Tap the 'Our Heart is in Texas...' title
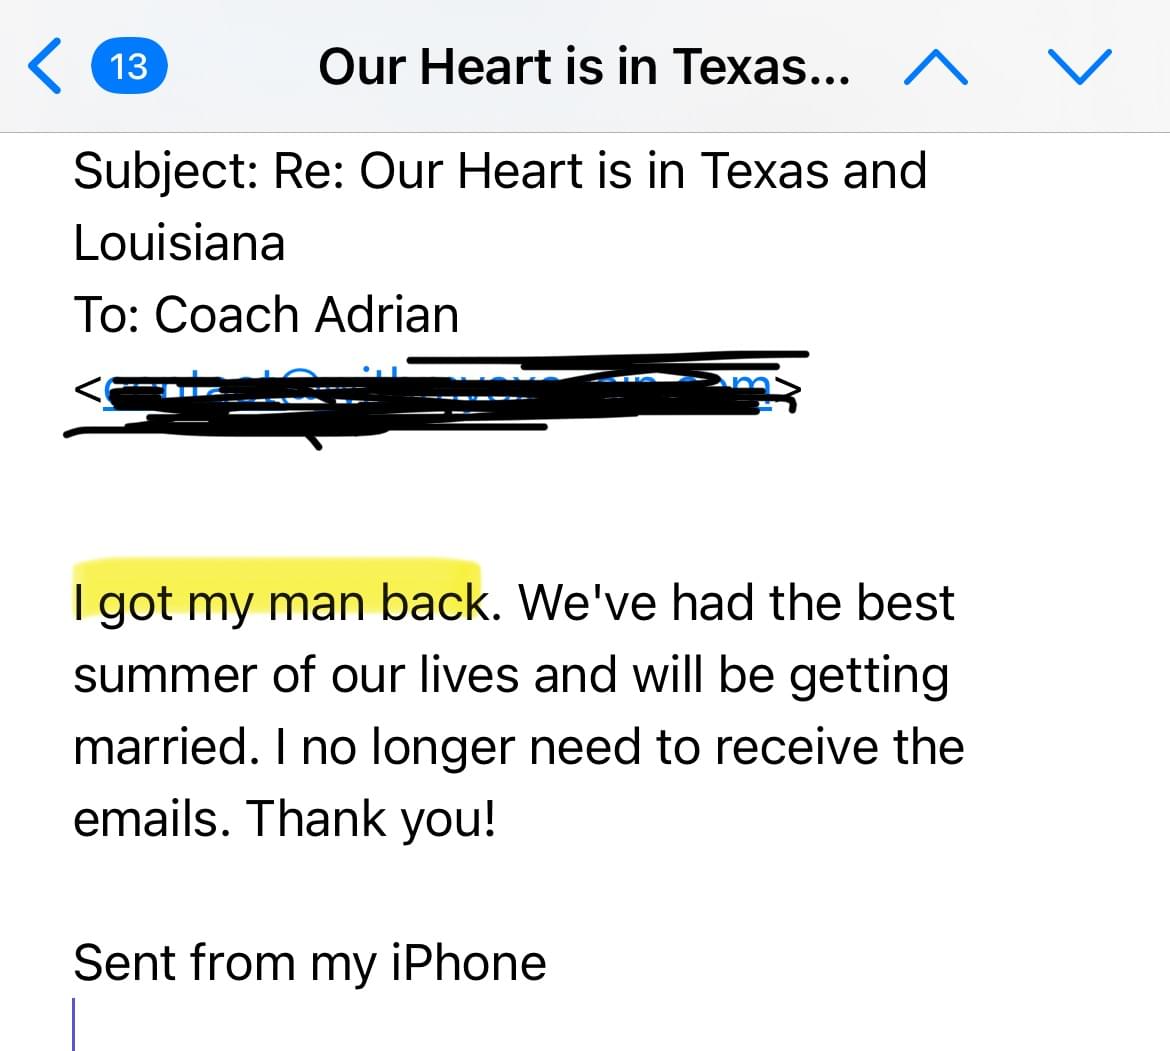The image size is (1170, 1051). (584, 67)
